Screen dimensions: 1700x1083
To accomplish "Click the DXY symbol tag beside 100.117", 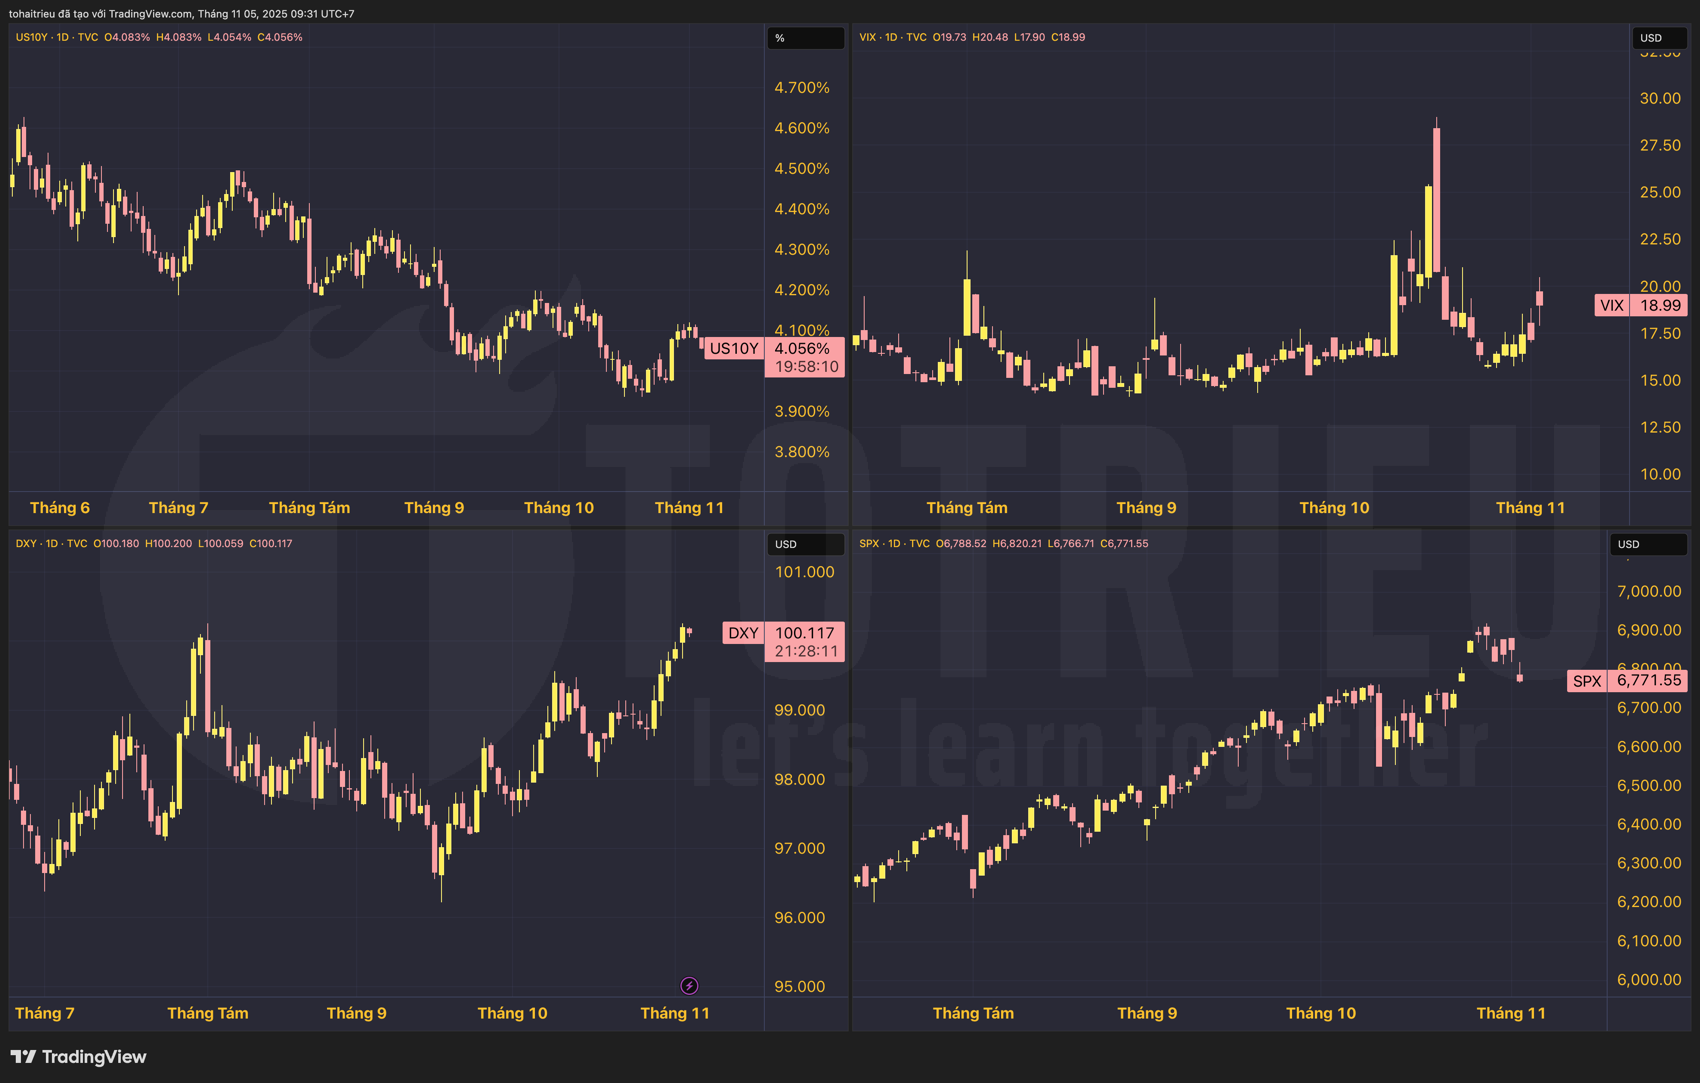I will coord(743,633).
